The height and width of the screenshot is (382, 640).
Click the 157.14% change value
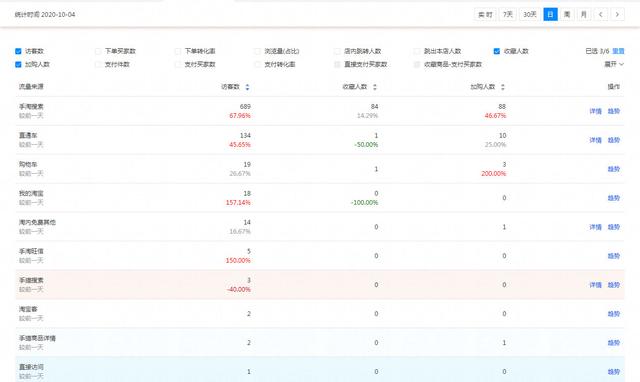(238, 203)
